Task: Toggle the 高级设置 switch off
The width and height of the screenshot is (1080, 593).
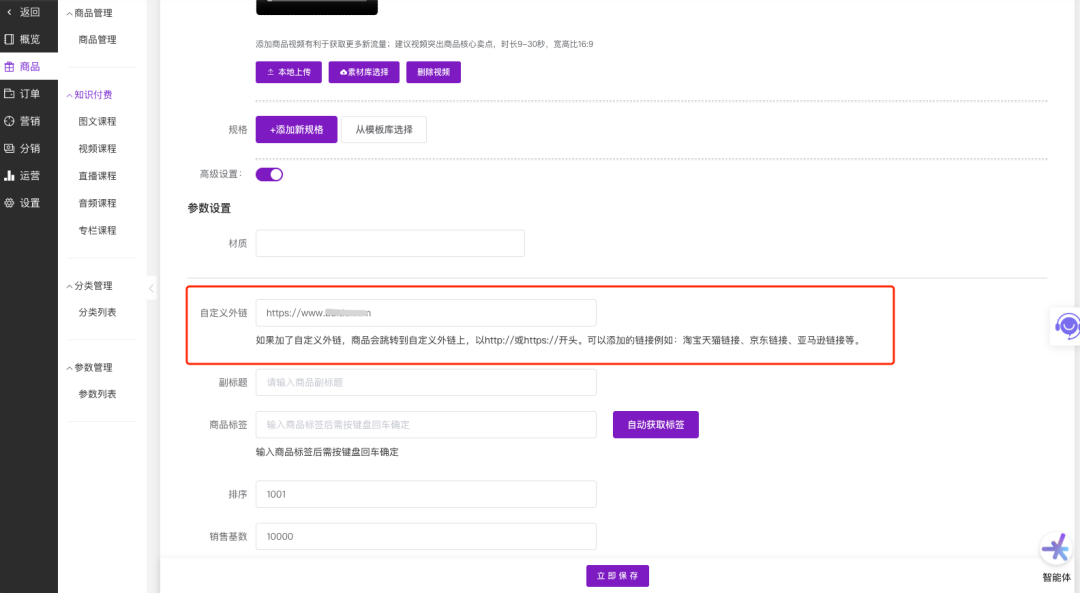Action: click(x=269, y=174)
